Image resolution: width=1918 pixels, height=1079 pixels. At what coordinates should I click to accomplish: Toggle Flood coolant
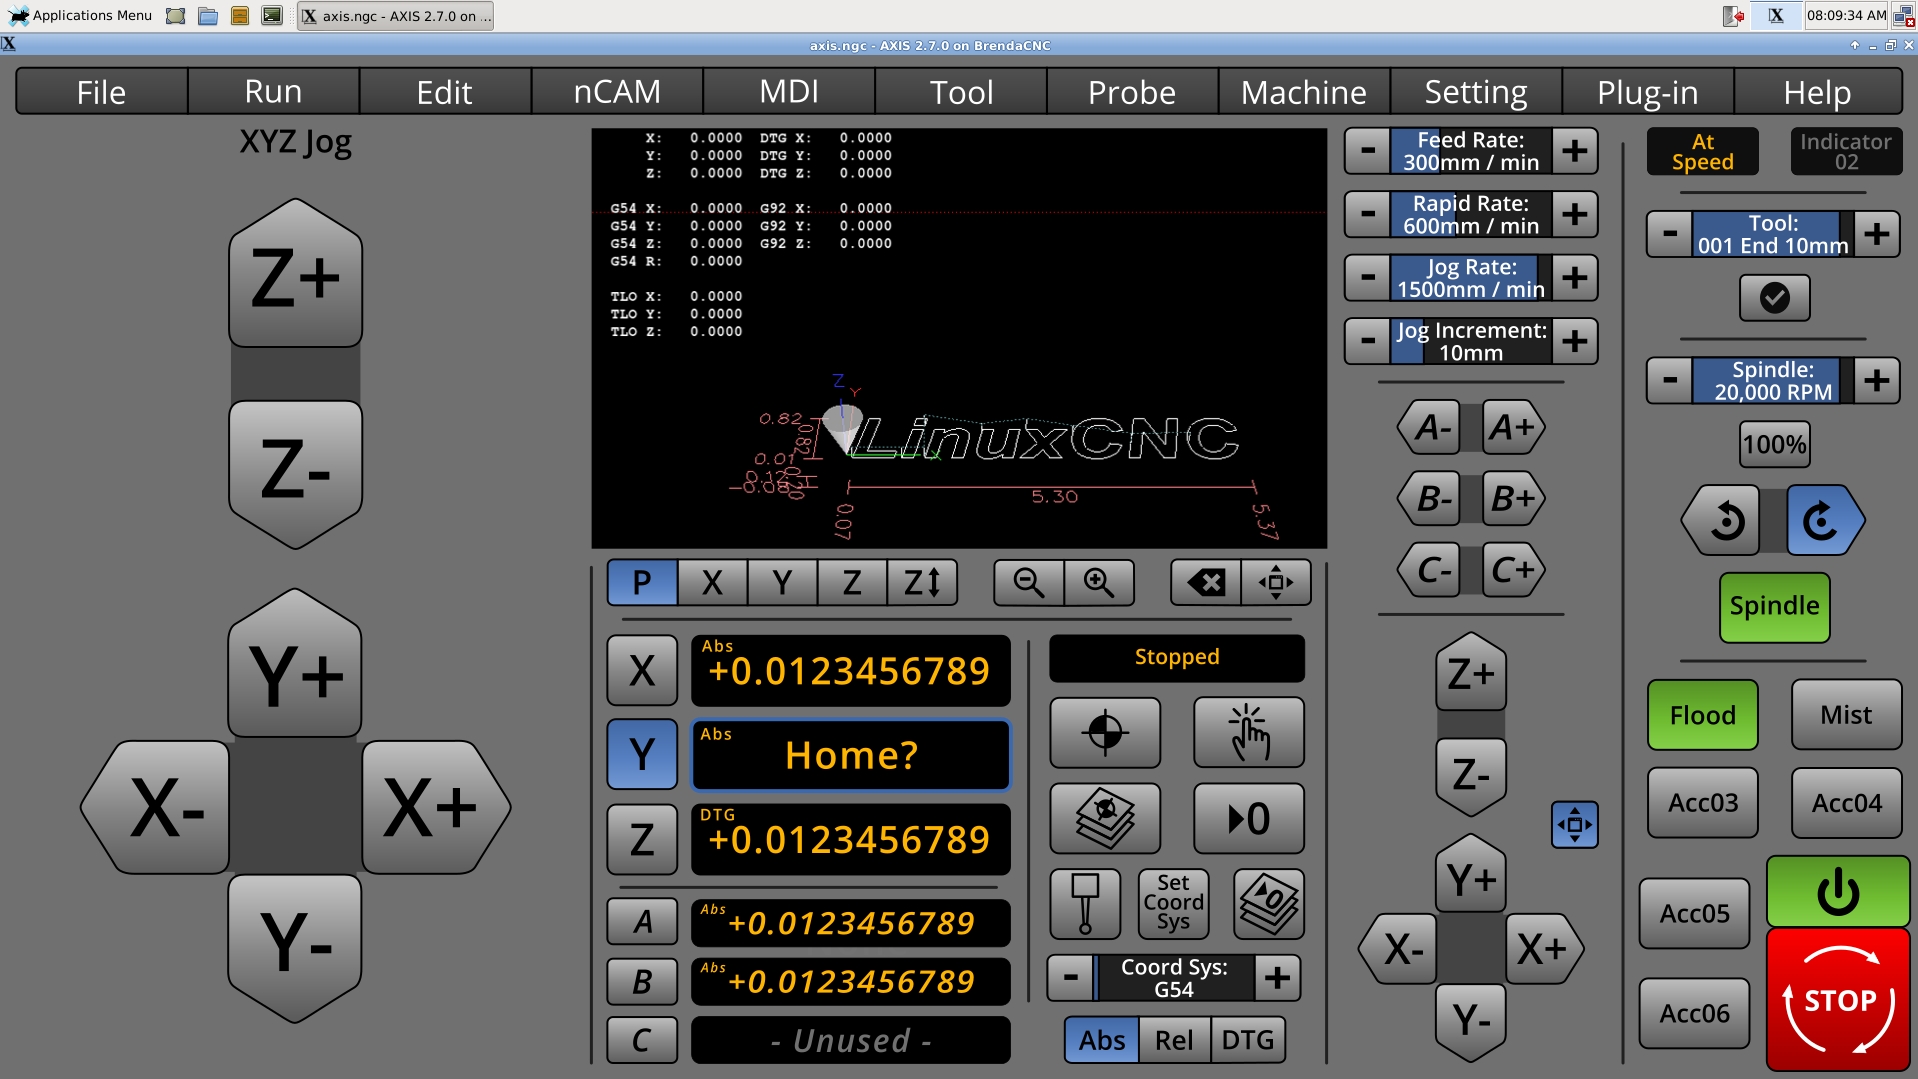click(x=1702, y=715)
